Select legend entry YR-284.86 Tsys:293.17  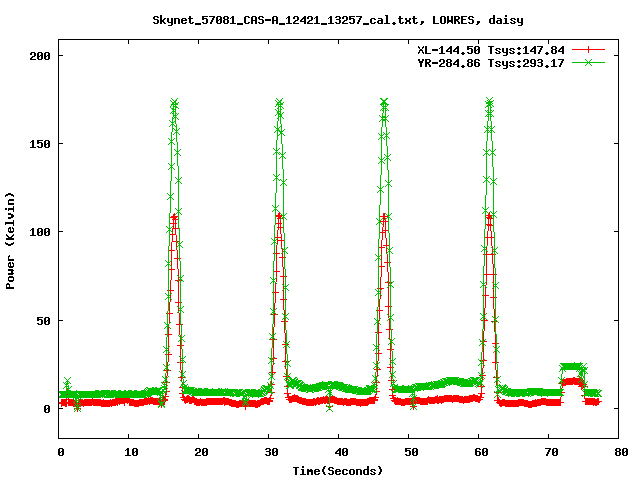pyautogui.click(x=491, y=63)
